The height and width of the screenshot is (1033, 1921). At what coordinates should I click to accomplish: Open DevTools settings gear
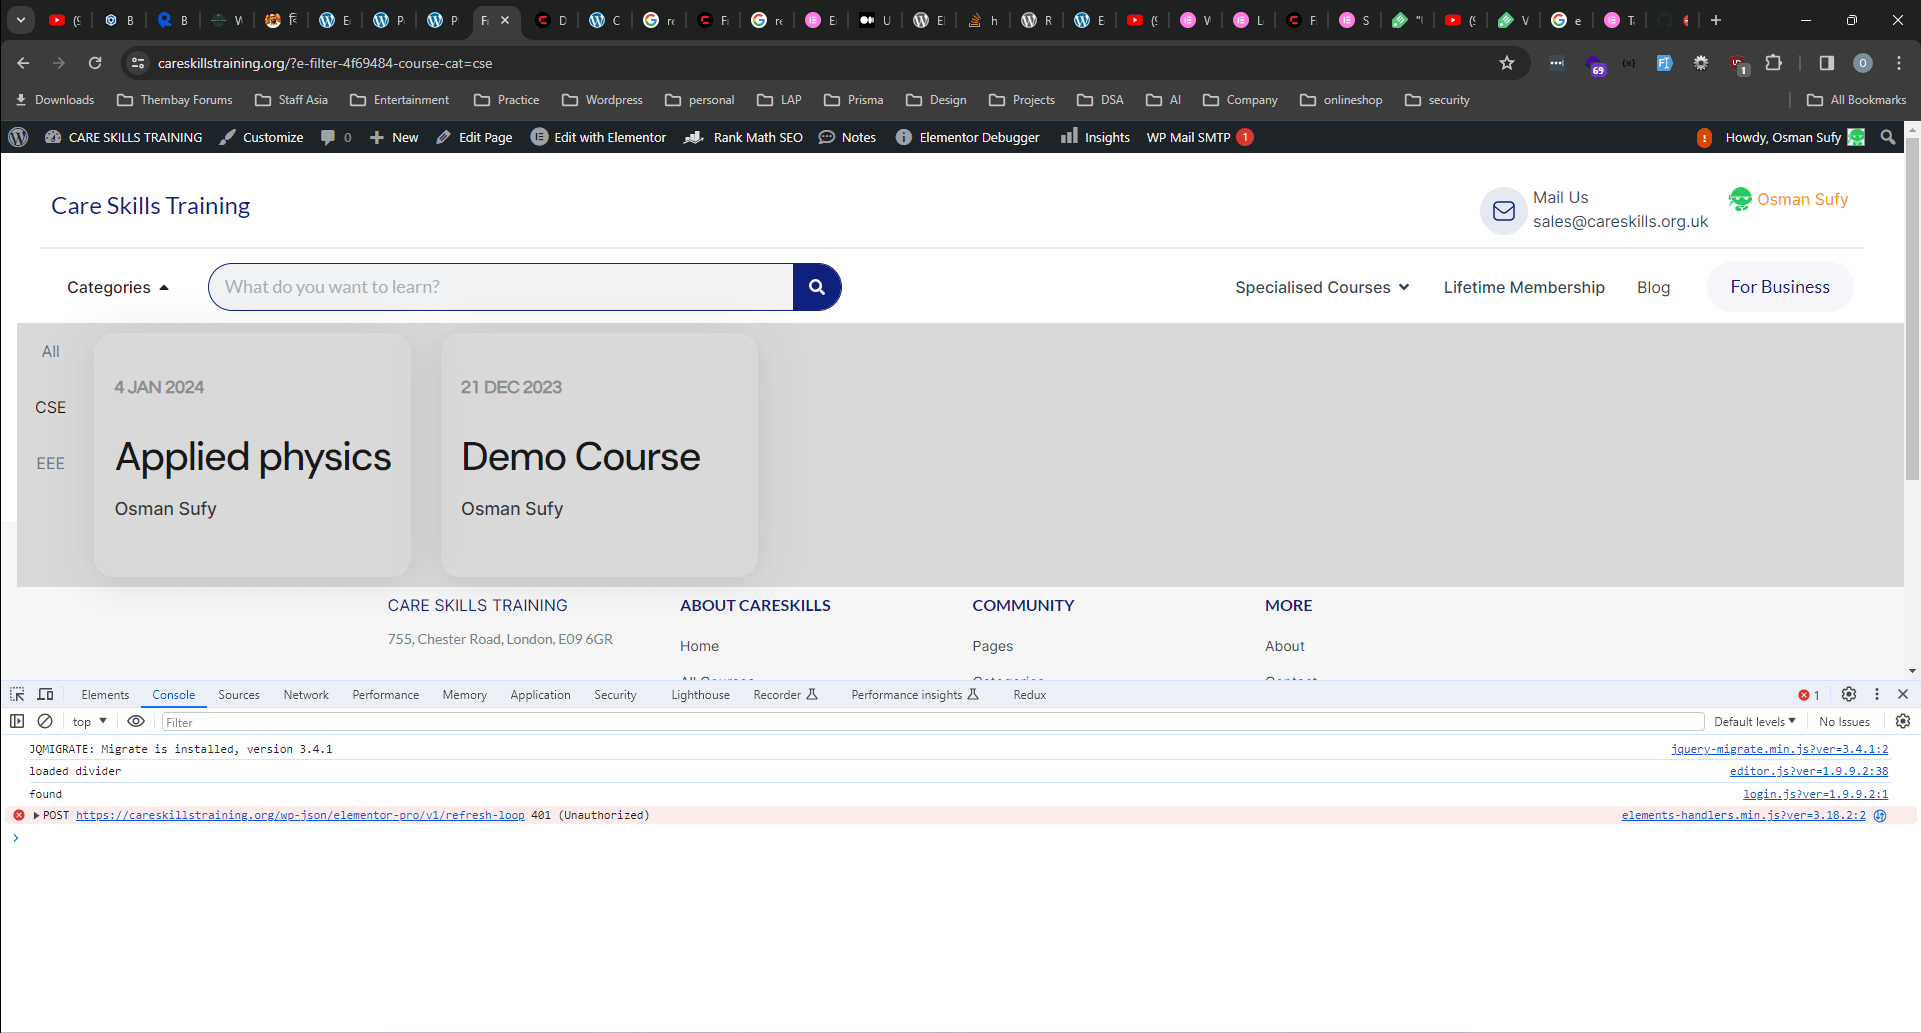click(1849, 694)
